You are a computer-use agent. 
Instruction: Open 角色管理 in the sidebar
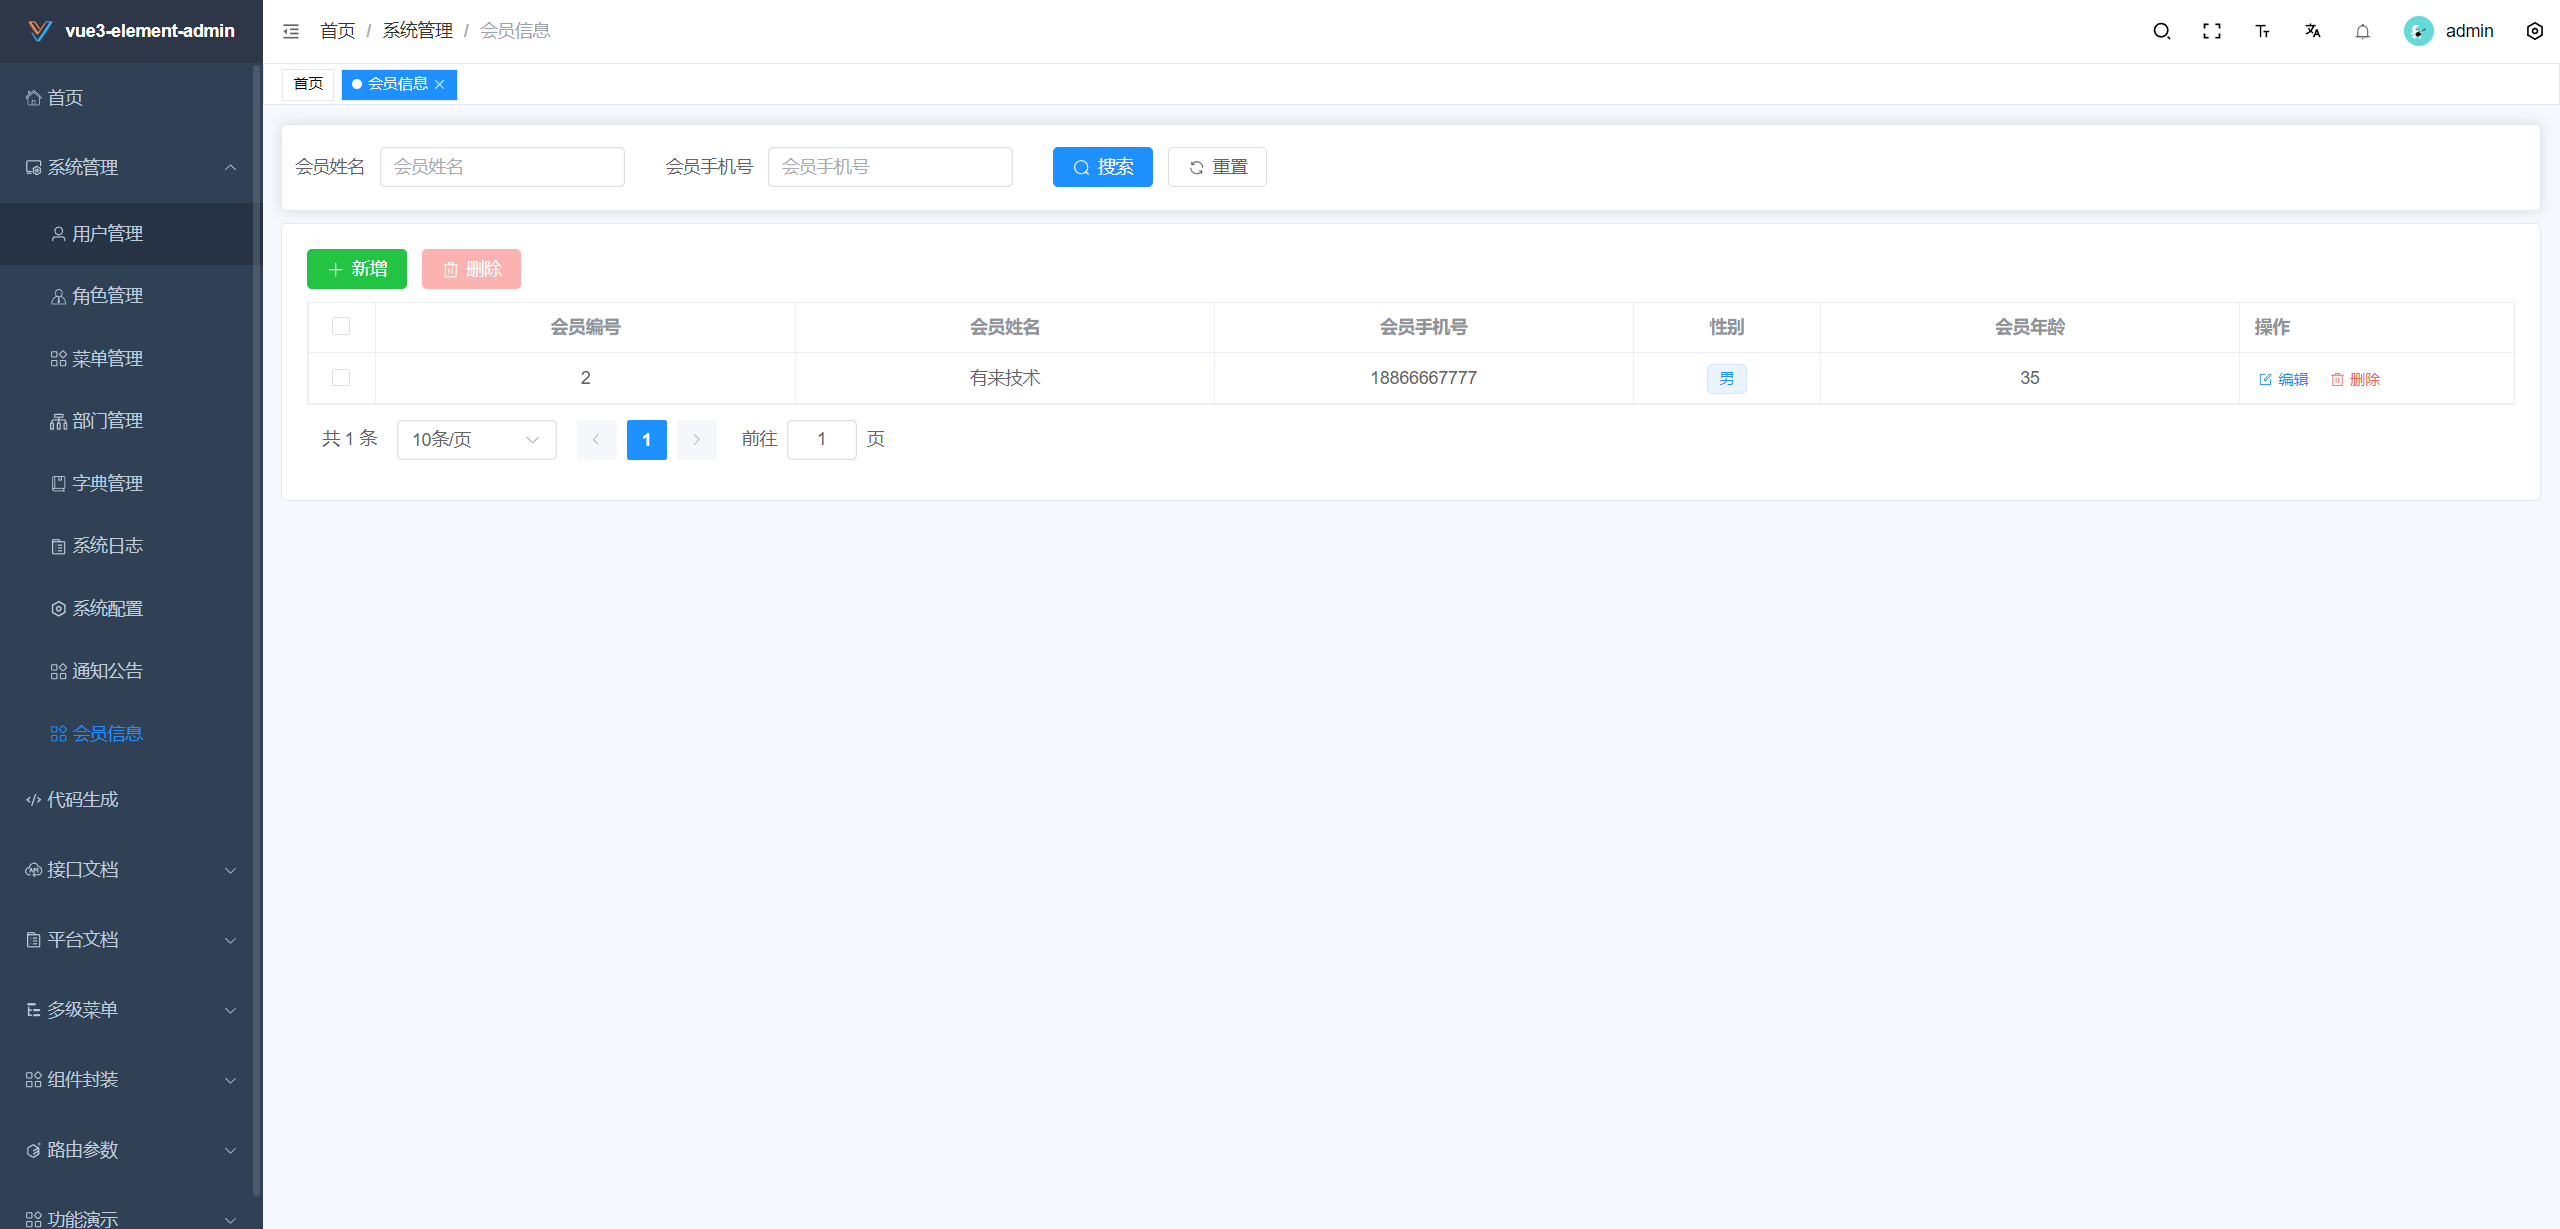[107, 296]
